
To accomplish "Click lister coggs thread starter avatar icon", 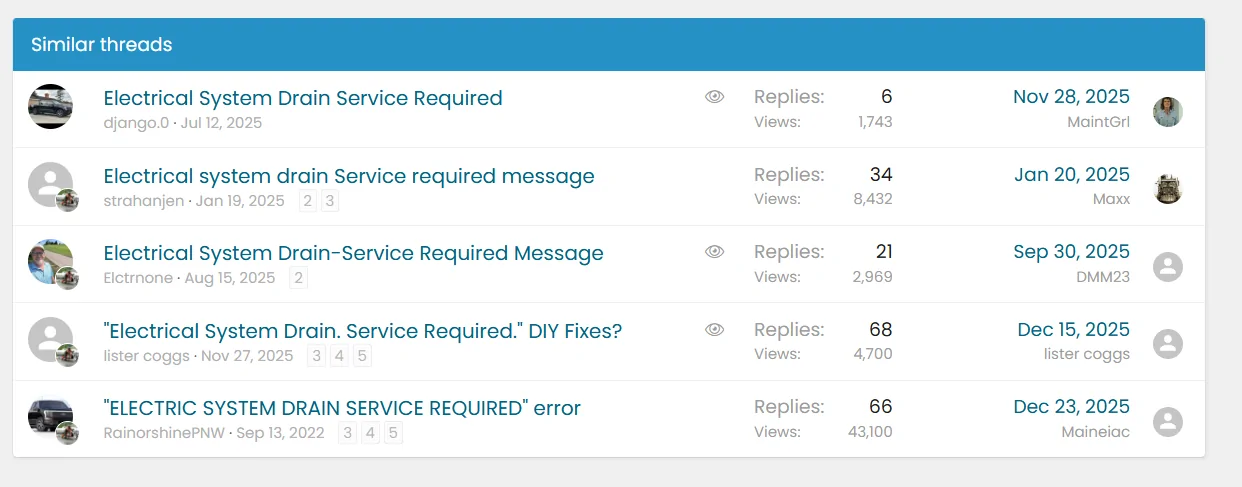I will 50,339.
